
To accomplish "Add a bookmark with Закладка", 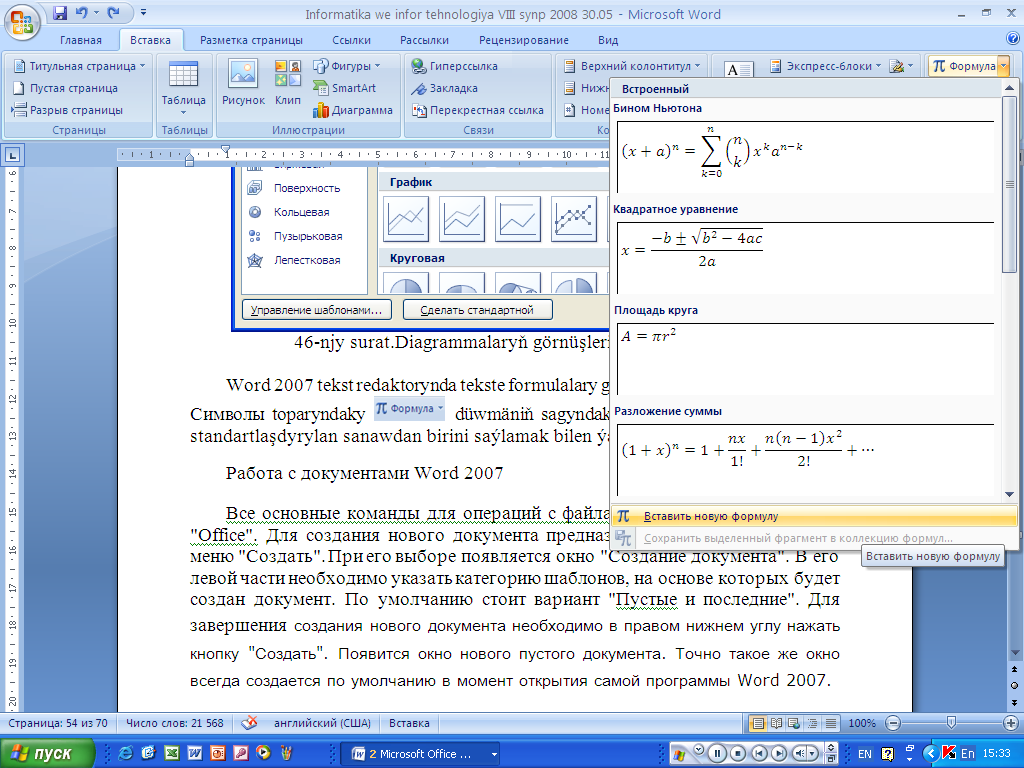I will [444, 88].
